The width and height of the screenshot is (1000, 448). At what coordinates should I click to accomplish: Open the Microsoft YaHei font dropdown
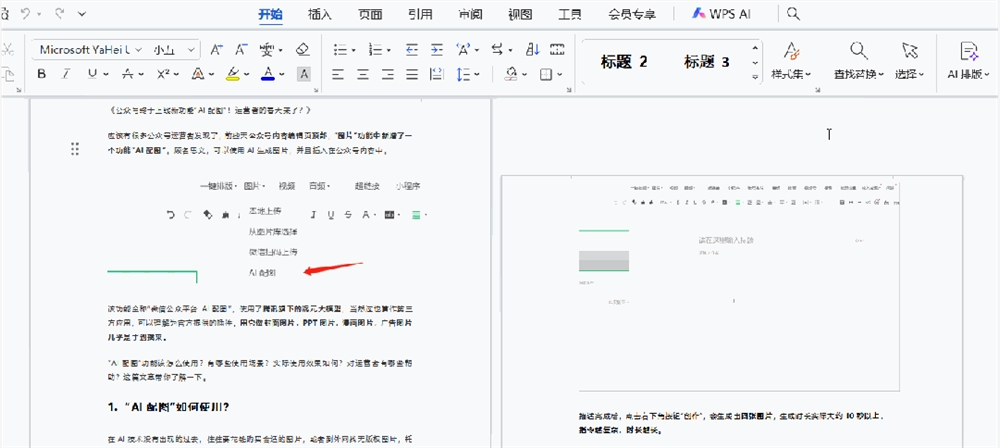(x=138, y=50)
